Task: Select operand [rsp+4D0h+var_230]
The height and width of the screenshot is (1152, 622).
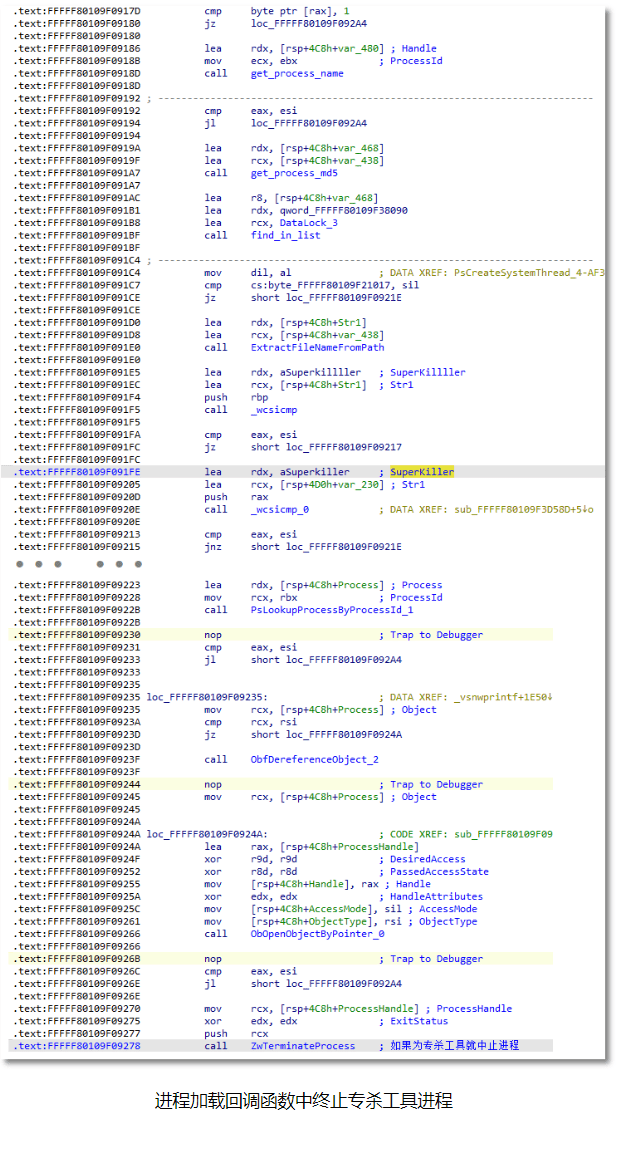Action: coord(332,485)
